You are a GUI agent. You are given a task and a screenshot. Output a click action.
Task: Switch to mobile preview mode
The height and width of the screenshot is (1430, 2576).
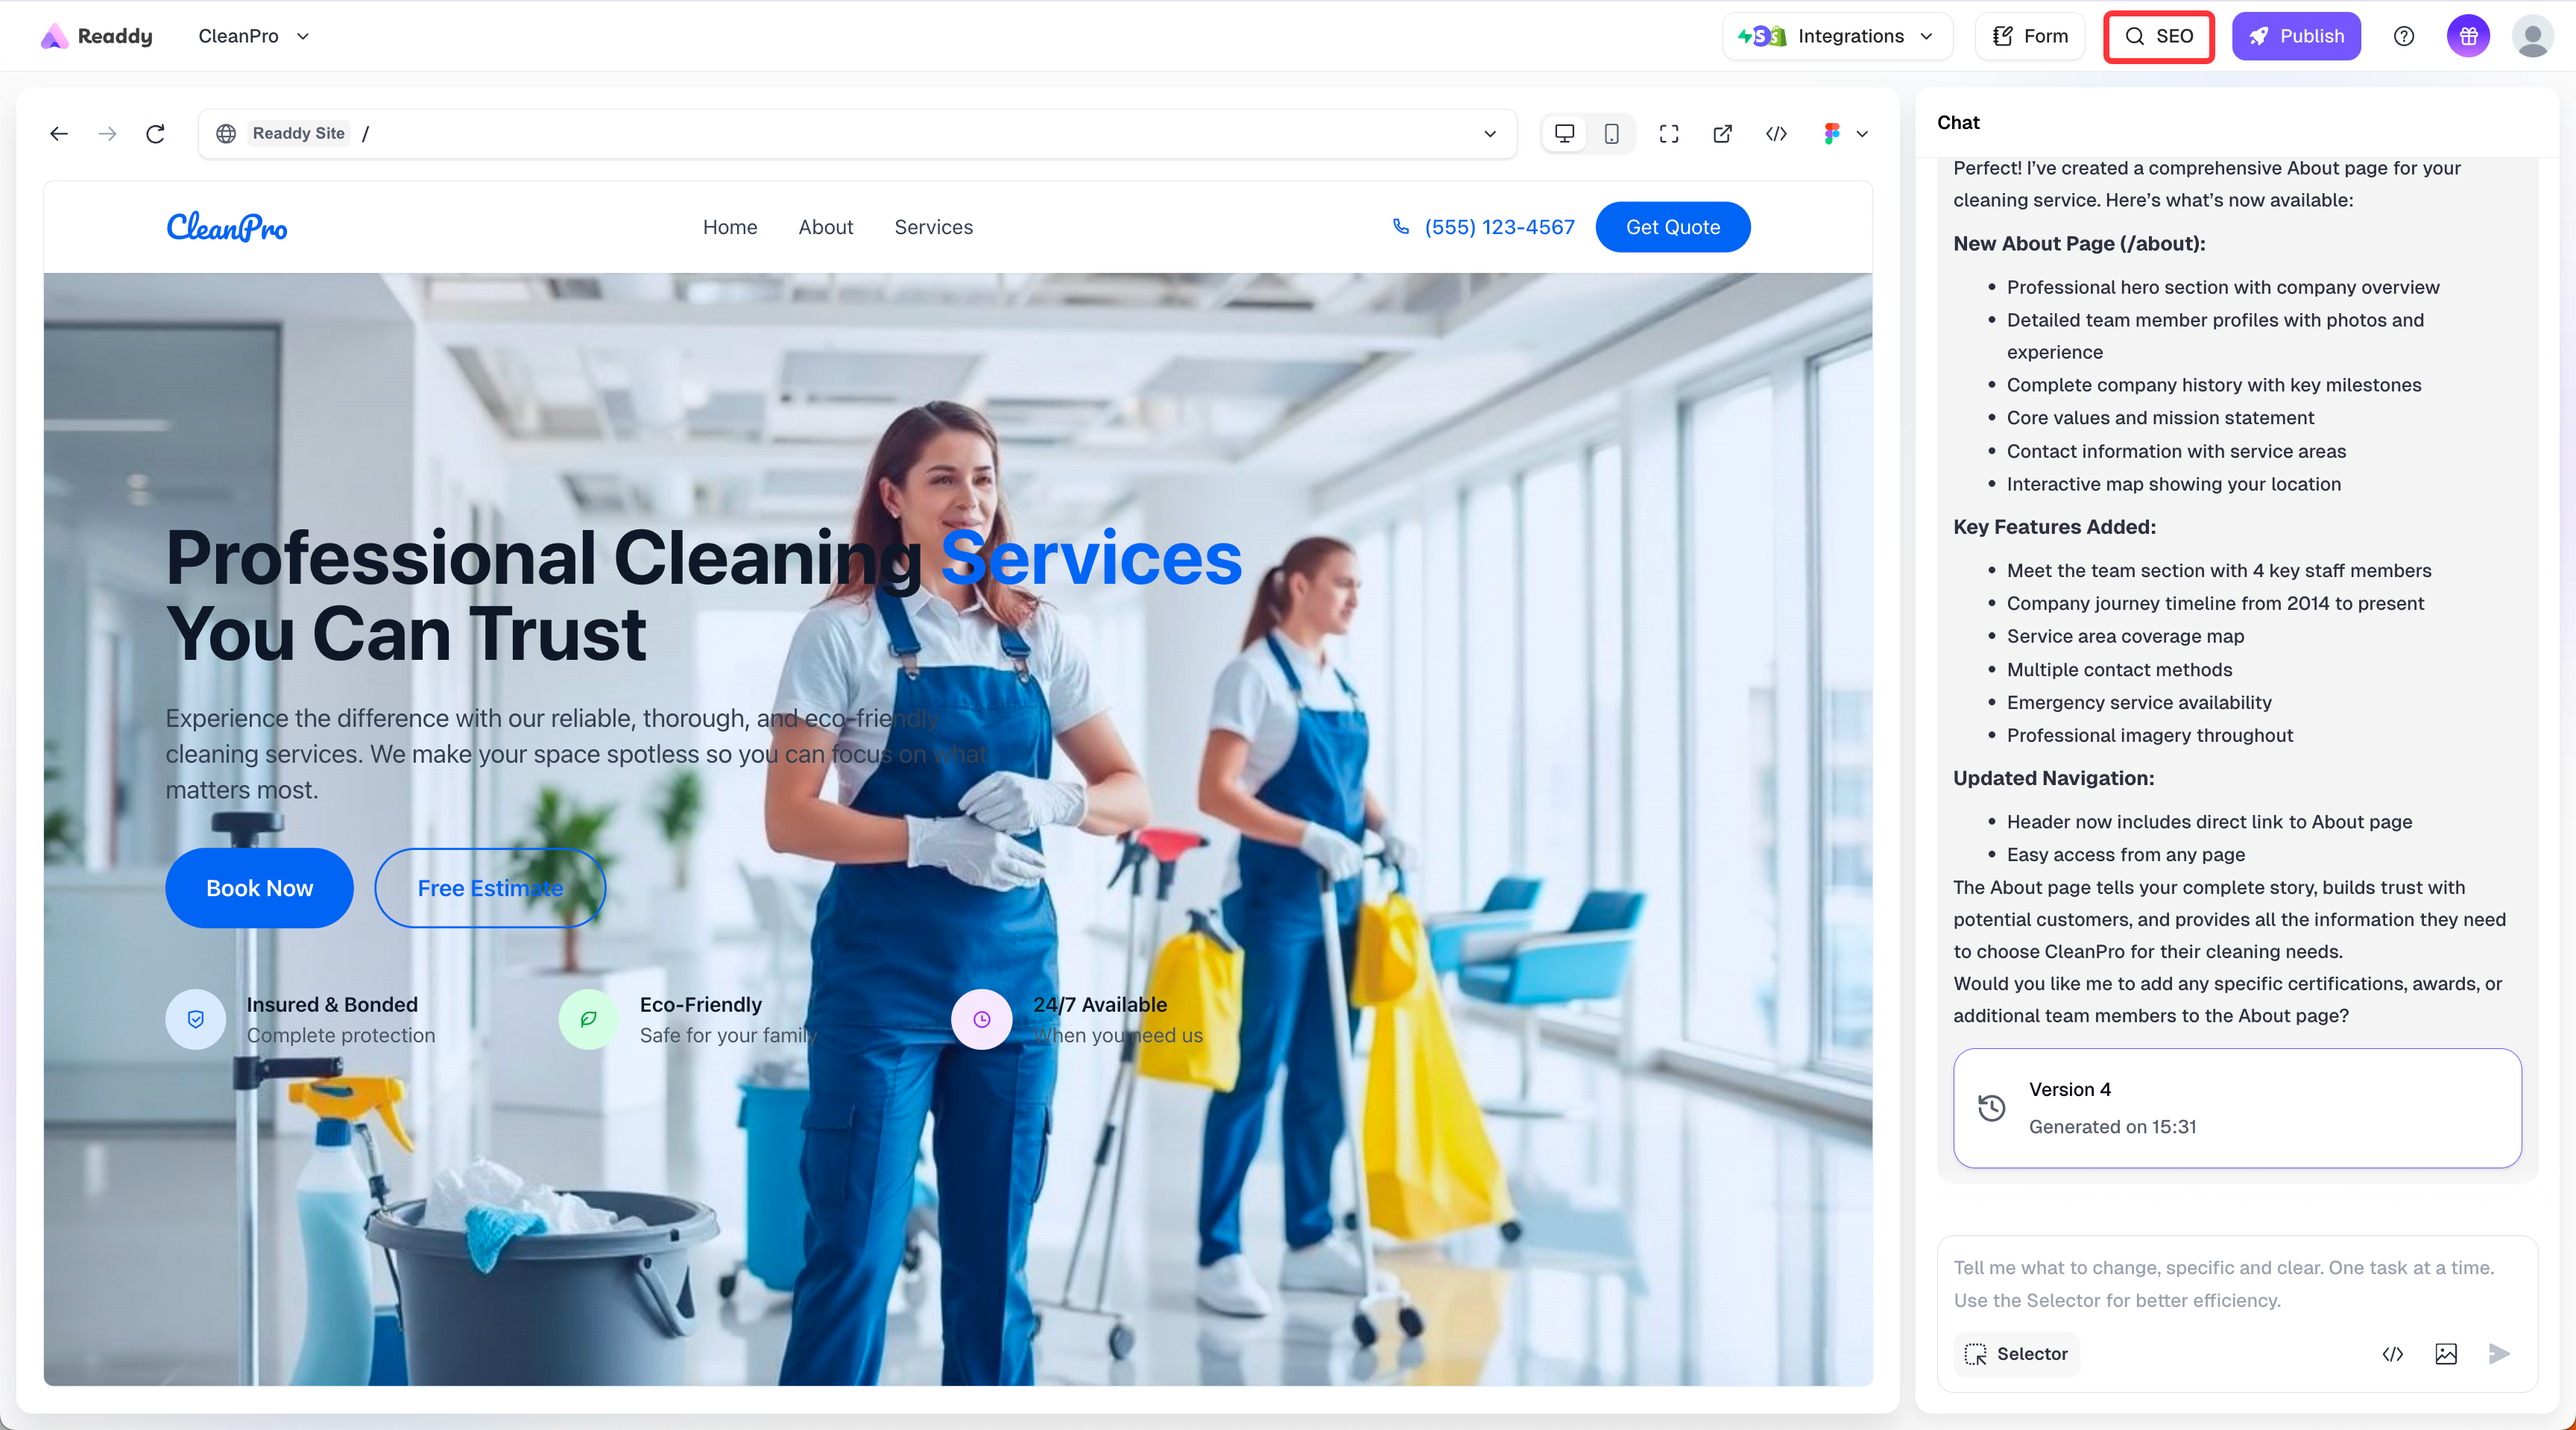click(1612, 134)
